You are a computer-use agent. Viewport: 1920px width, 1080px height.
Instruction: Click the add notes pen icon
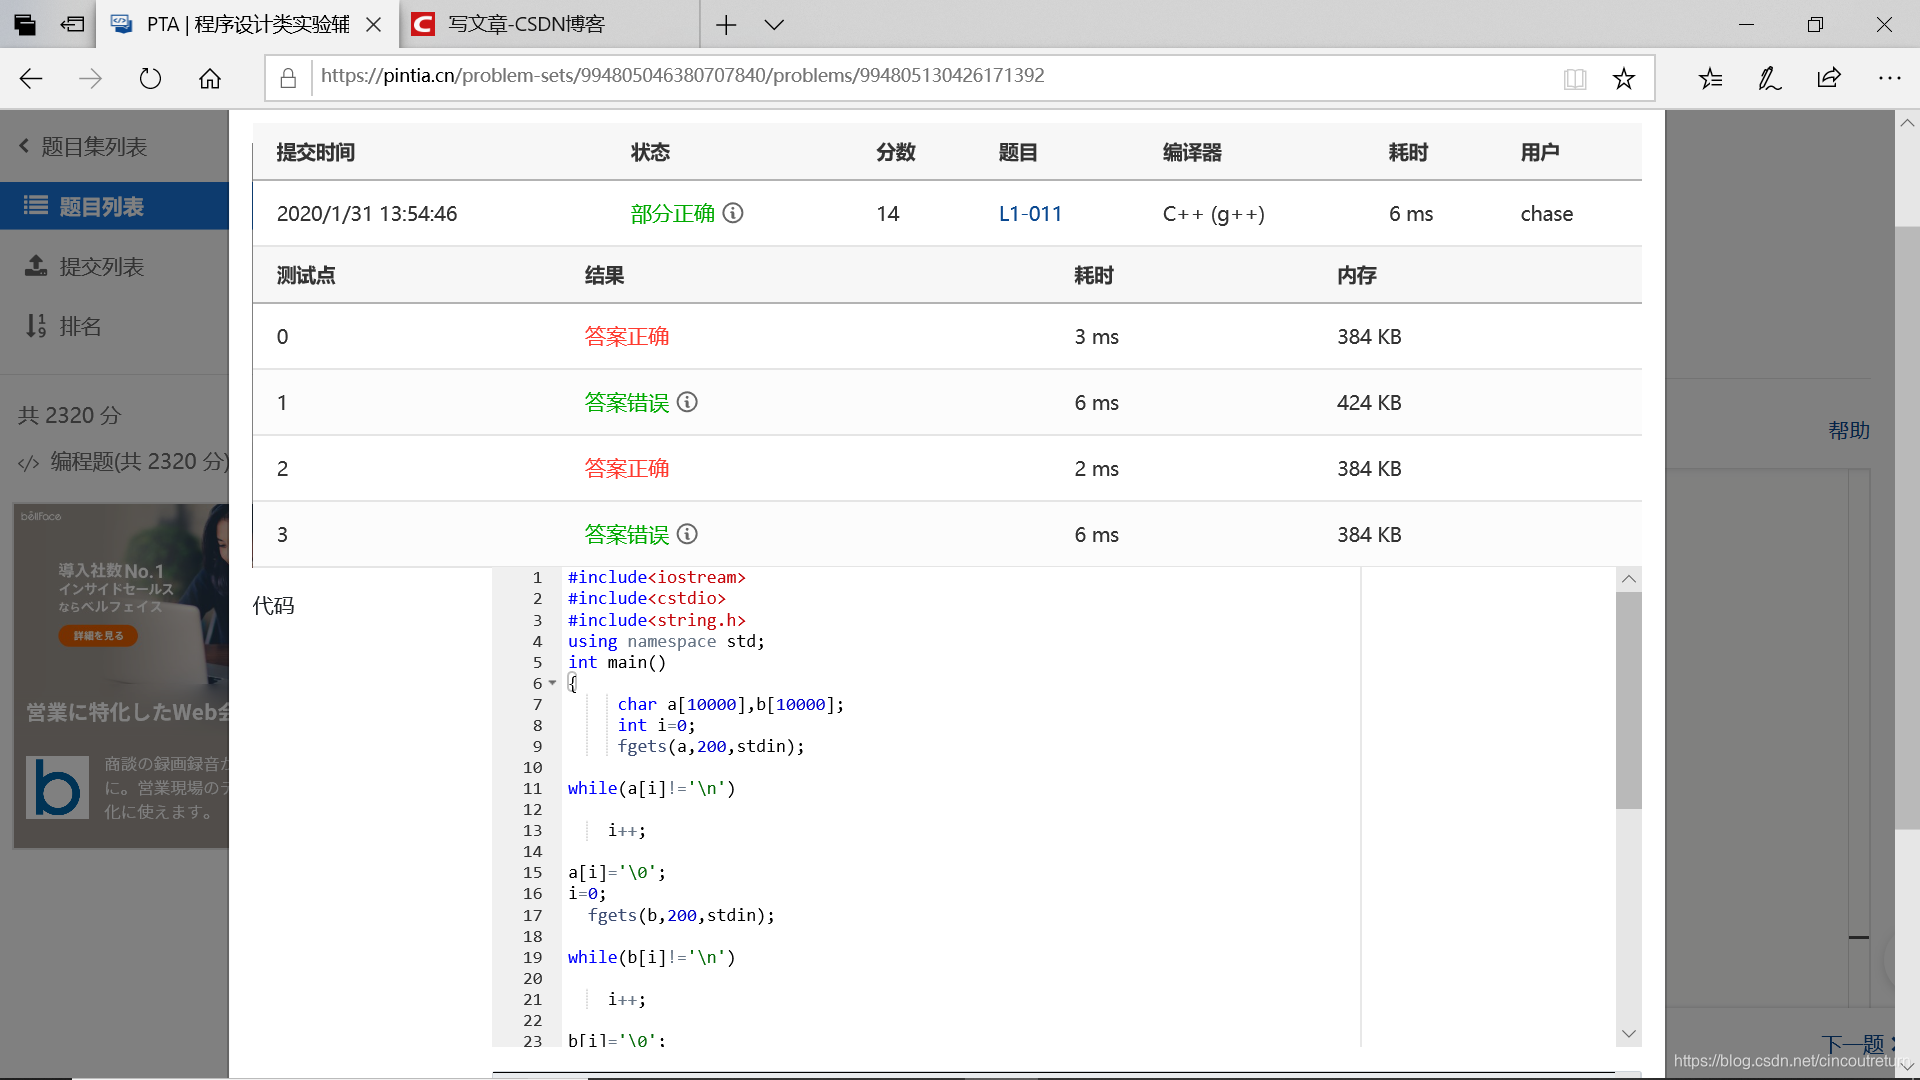tap(1769, 78)
